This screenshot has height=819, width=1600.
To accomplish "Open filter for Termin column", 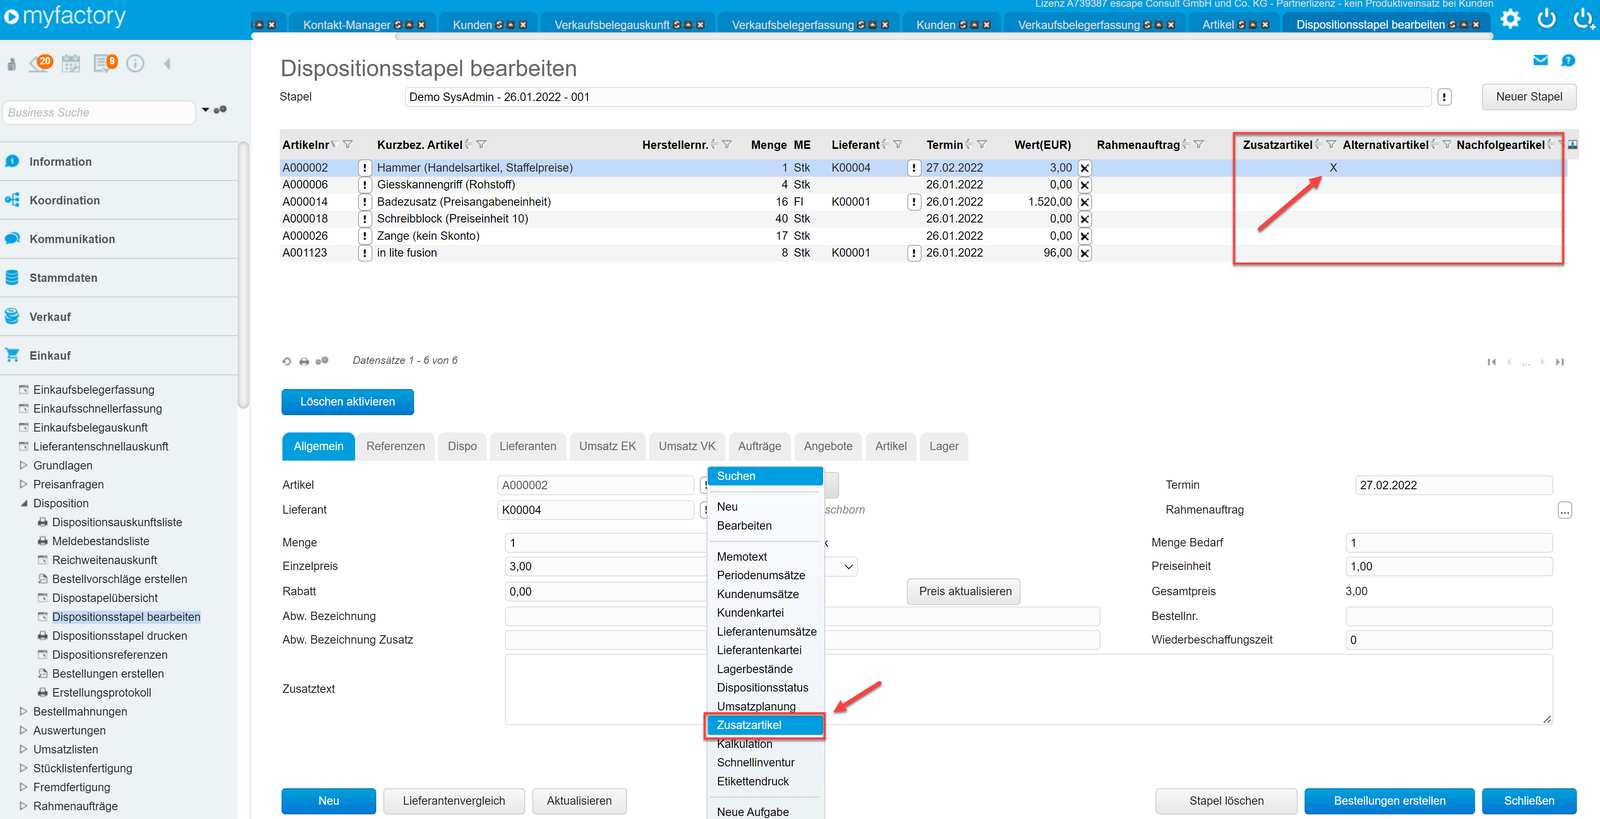I will click(982, 145).
